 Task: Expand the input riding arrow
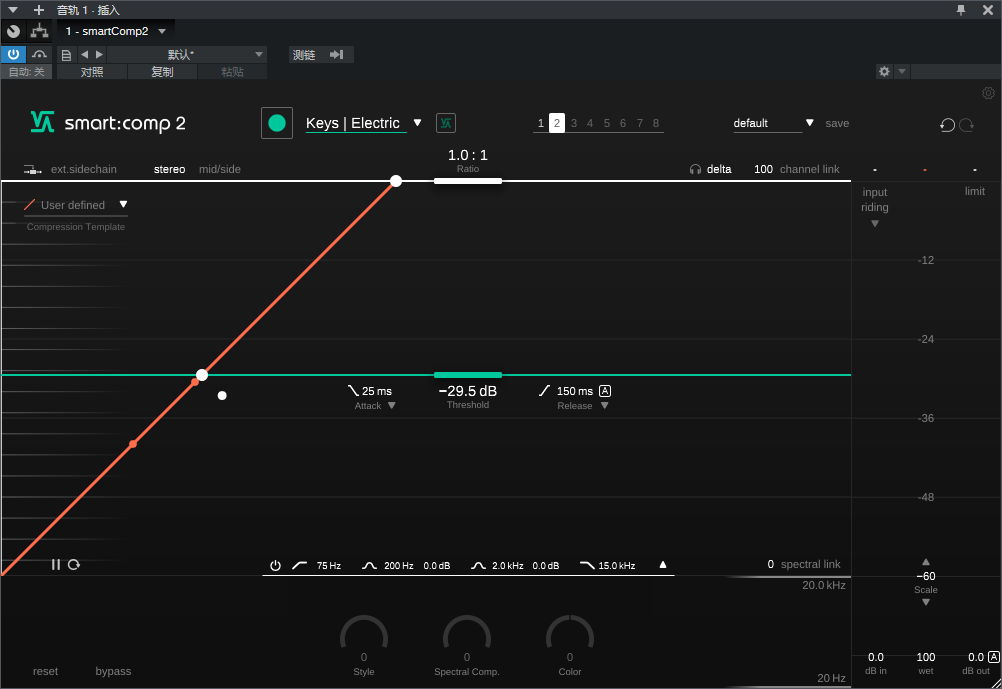[875, 224]
